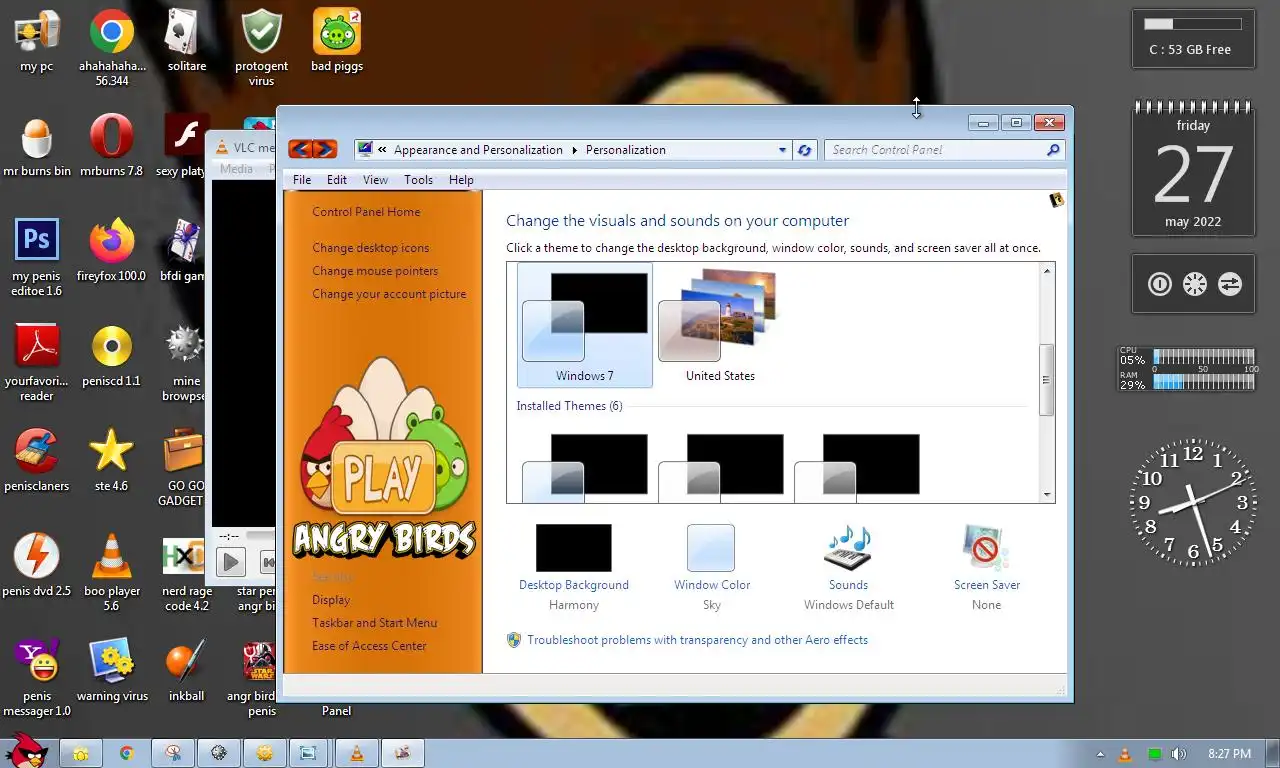Open the Media menu in VLC window
This screenshot has width=1280, height=768.
point(236,169)
